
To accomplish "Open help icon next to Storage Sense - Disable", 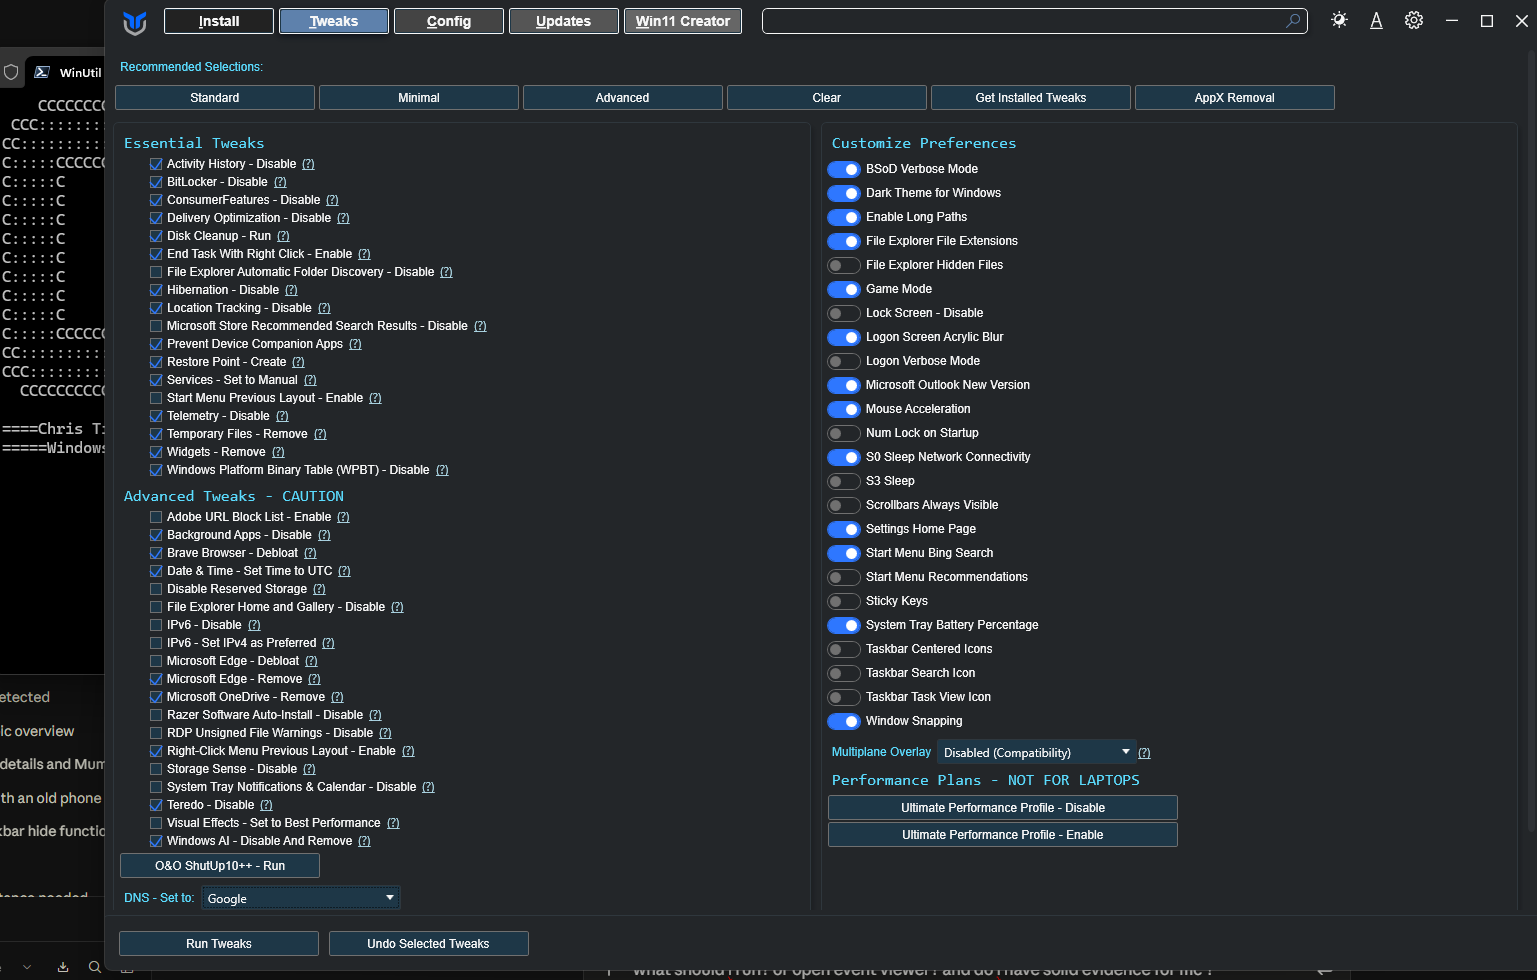I will coord(309,769).
